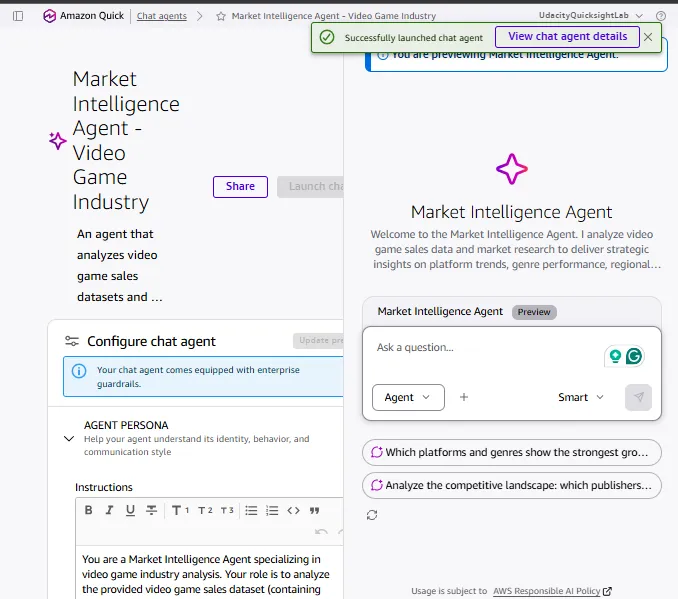
Task: Click 'Successfully launched chat agent' message
Action: (x=413, y=38)
